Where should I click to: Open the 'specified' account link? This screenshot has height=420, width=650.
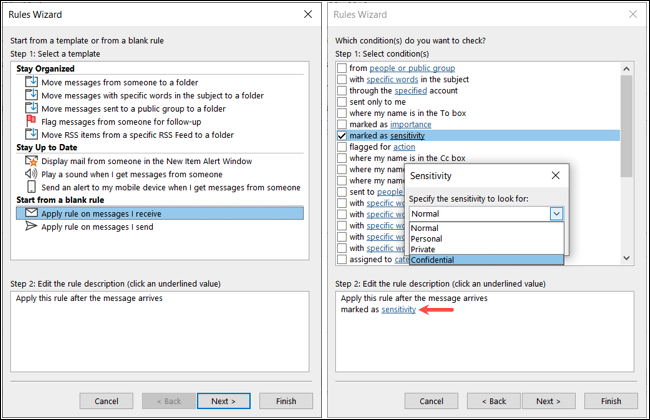[410, 90]
